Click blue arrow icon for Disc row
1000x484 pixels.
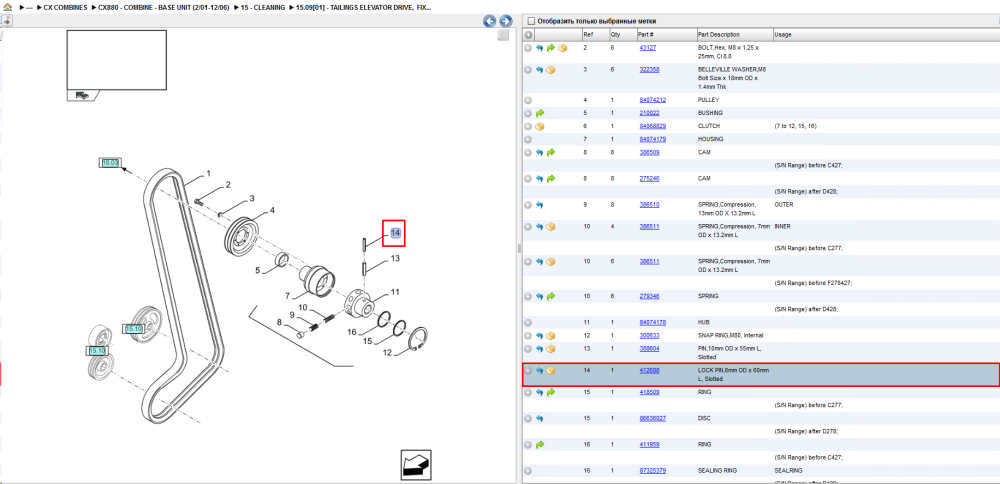coord(540,418)
